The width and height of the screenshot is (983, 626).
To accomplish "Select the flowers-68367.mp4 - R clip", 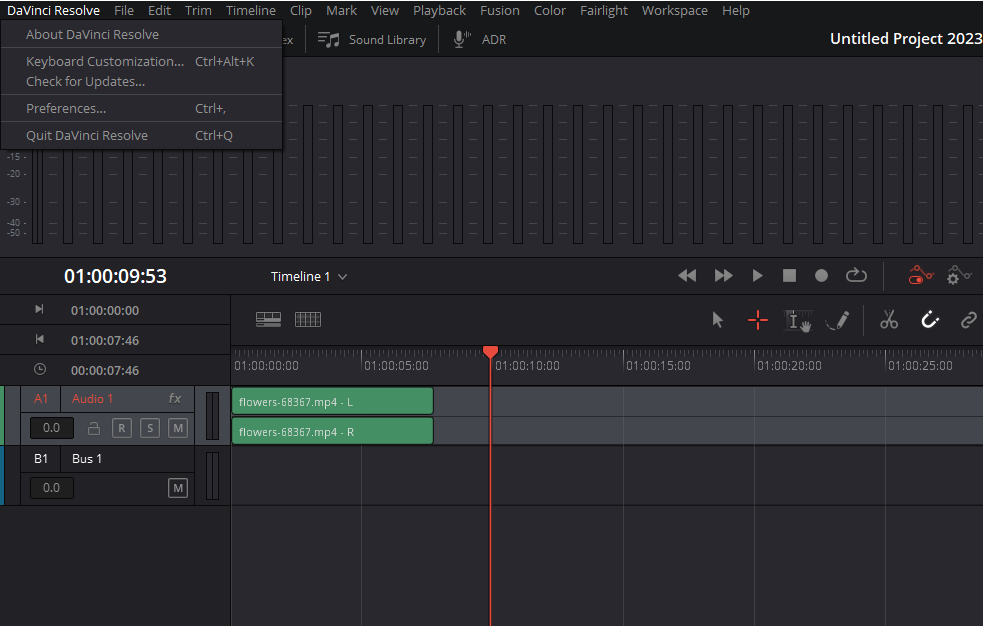I will pos(332,431).
